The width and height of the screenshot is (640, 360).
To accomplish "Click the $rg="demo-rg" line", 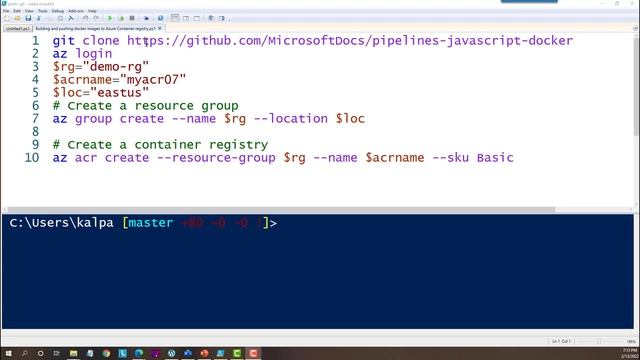I will click(x=100, y=67).
